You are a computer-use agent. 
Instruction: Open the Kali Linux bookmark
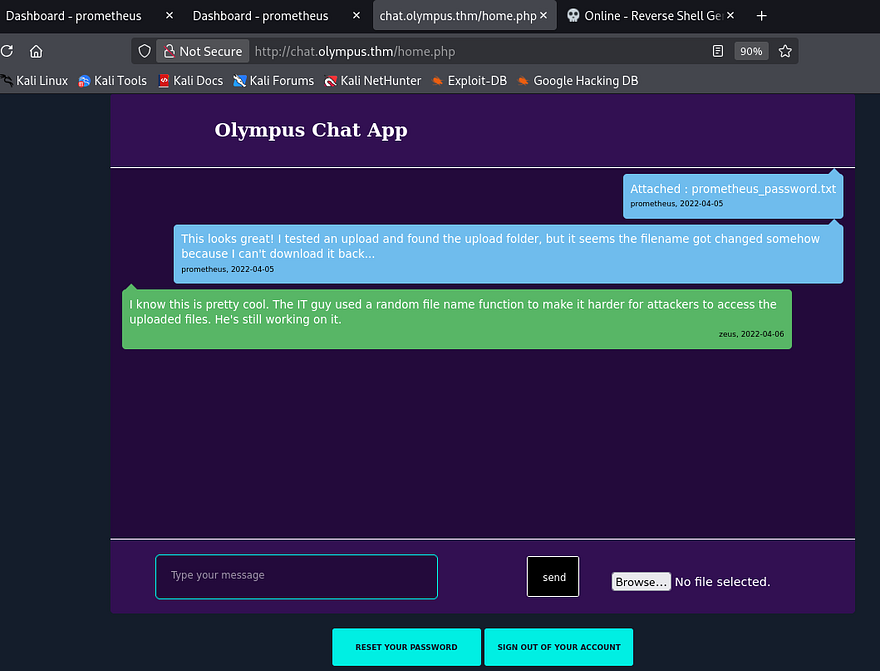click(36, 81)
